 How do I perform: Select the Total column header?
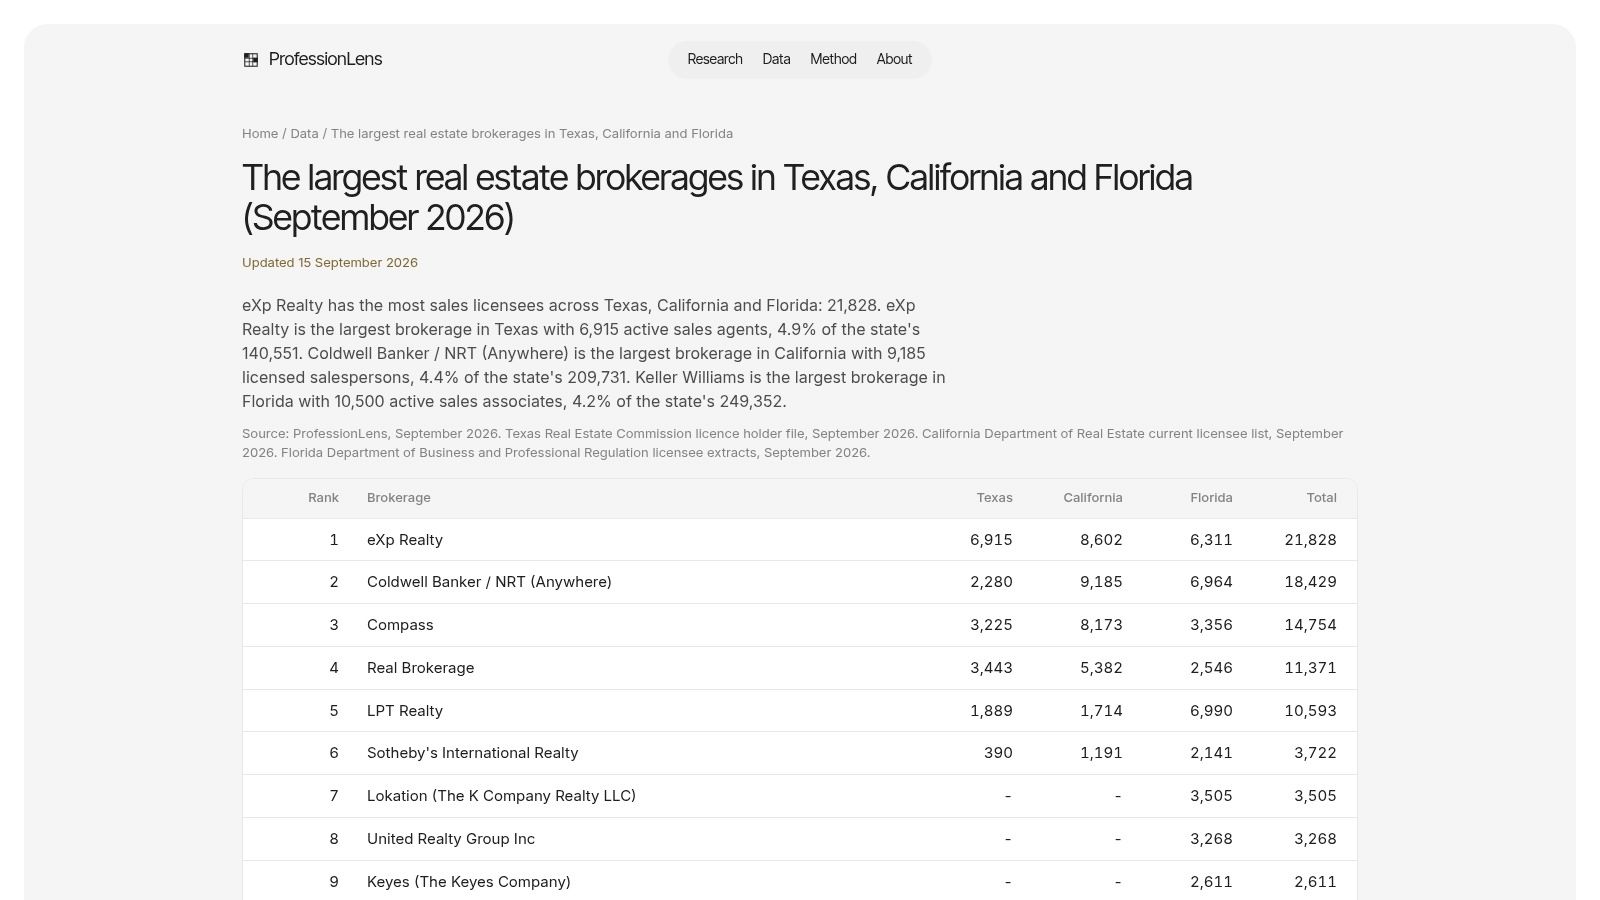click(x=1321, y=497)
